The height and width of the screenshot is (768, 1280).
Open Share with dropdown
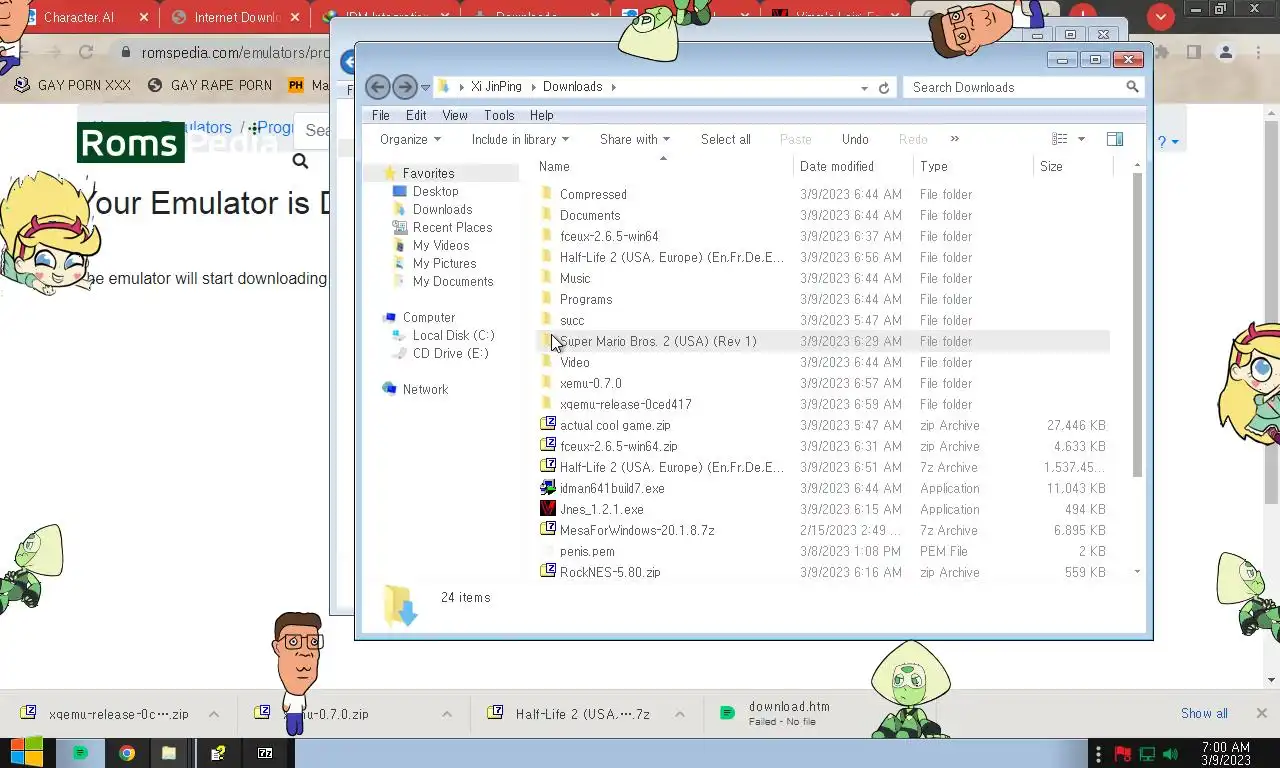click(x=635, y=139)
